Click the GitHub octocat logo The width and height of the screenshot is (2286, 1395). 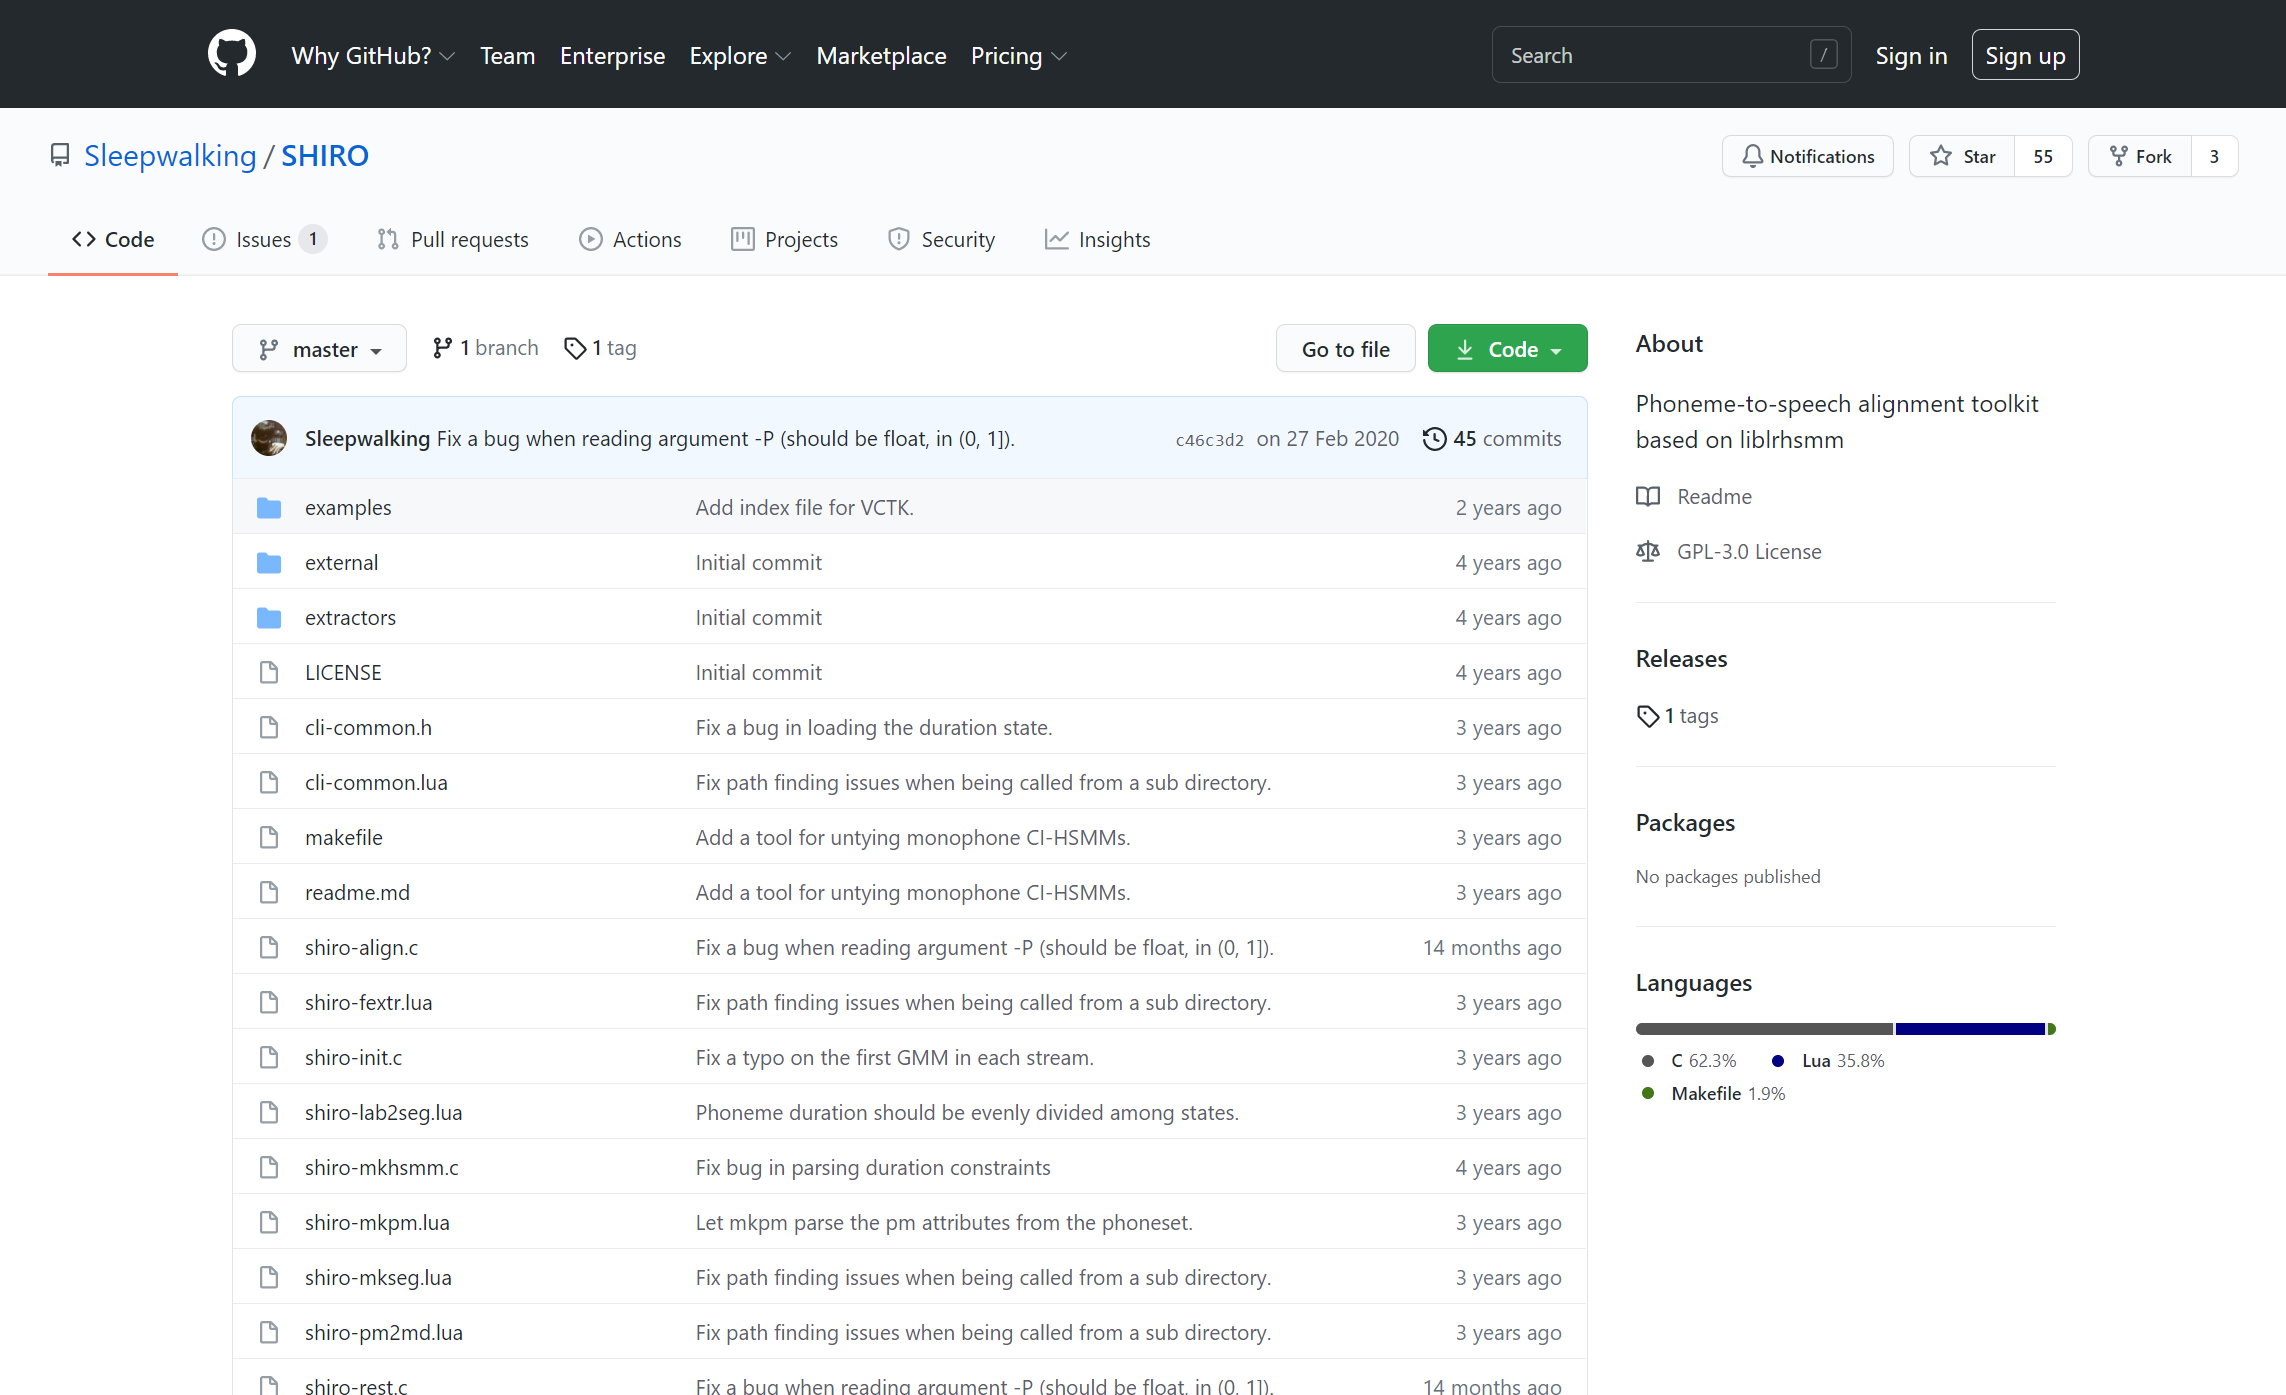(232, 54)
